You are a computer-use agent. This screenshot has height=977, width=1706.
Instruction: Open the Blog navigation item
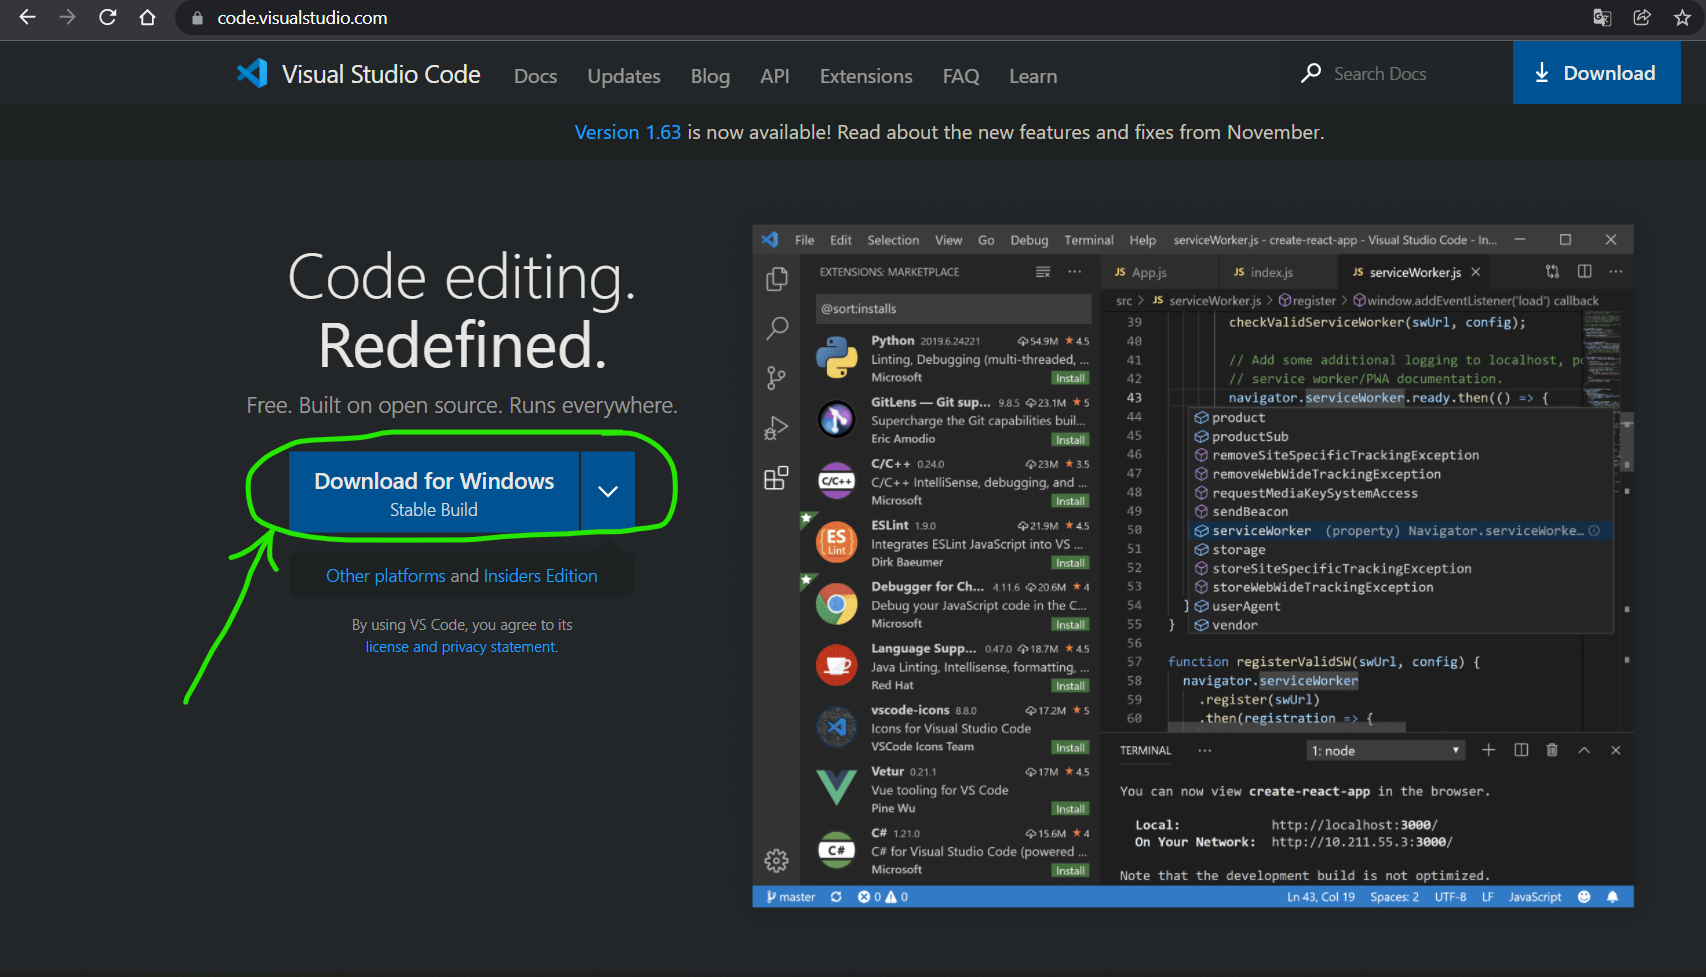coord(710,76)
